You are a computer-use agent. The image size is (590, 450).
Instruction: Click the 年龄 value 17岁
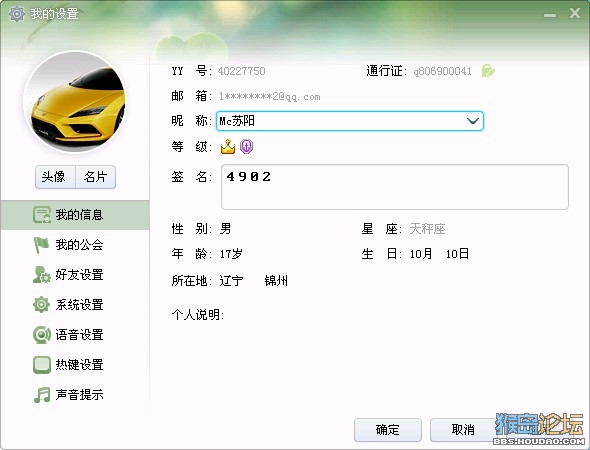point(231,254)
